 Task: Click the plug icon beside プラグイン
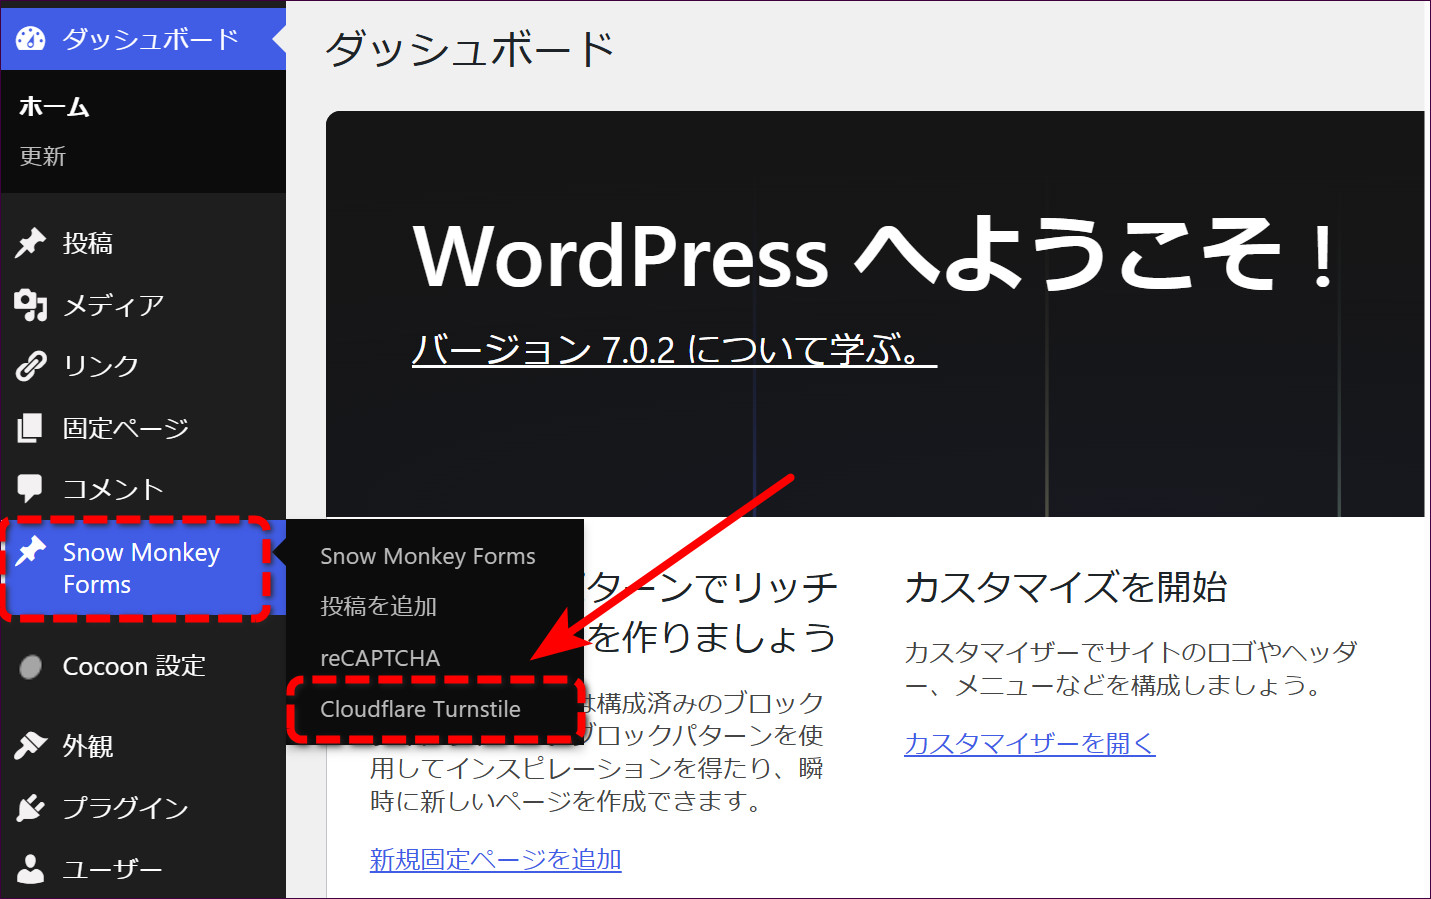(31, 808)
